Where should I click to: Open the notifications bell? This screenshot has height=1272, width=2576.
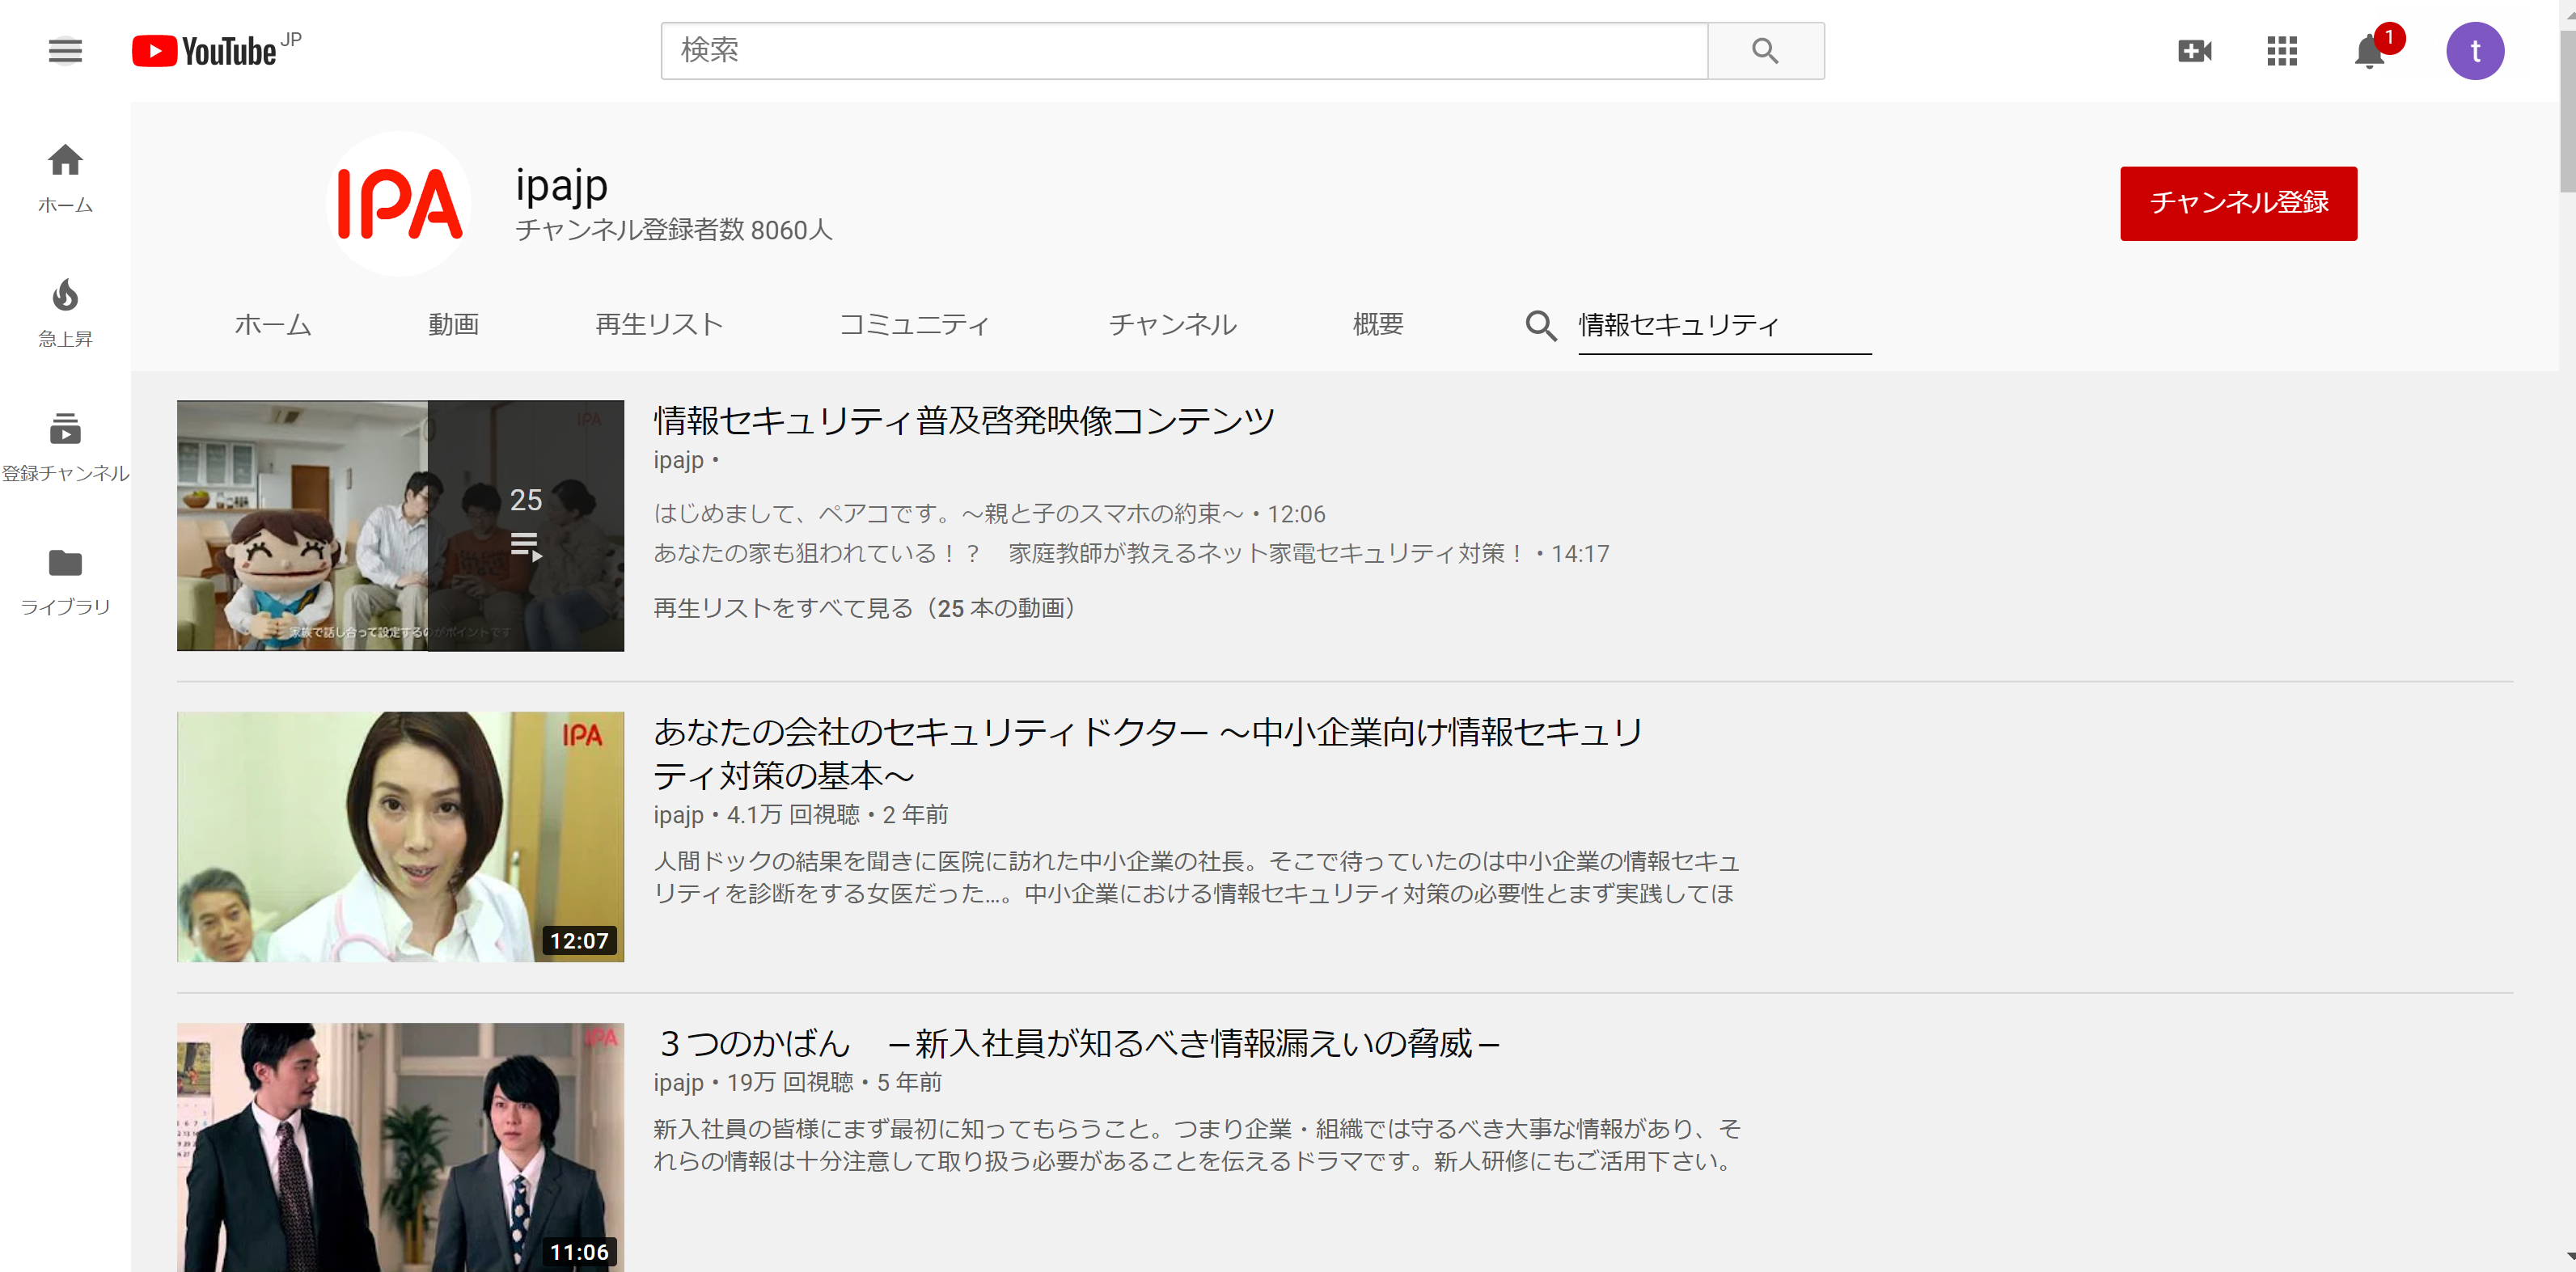pos(2368,51)
